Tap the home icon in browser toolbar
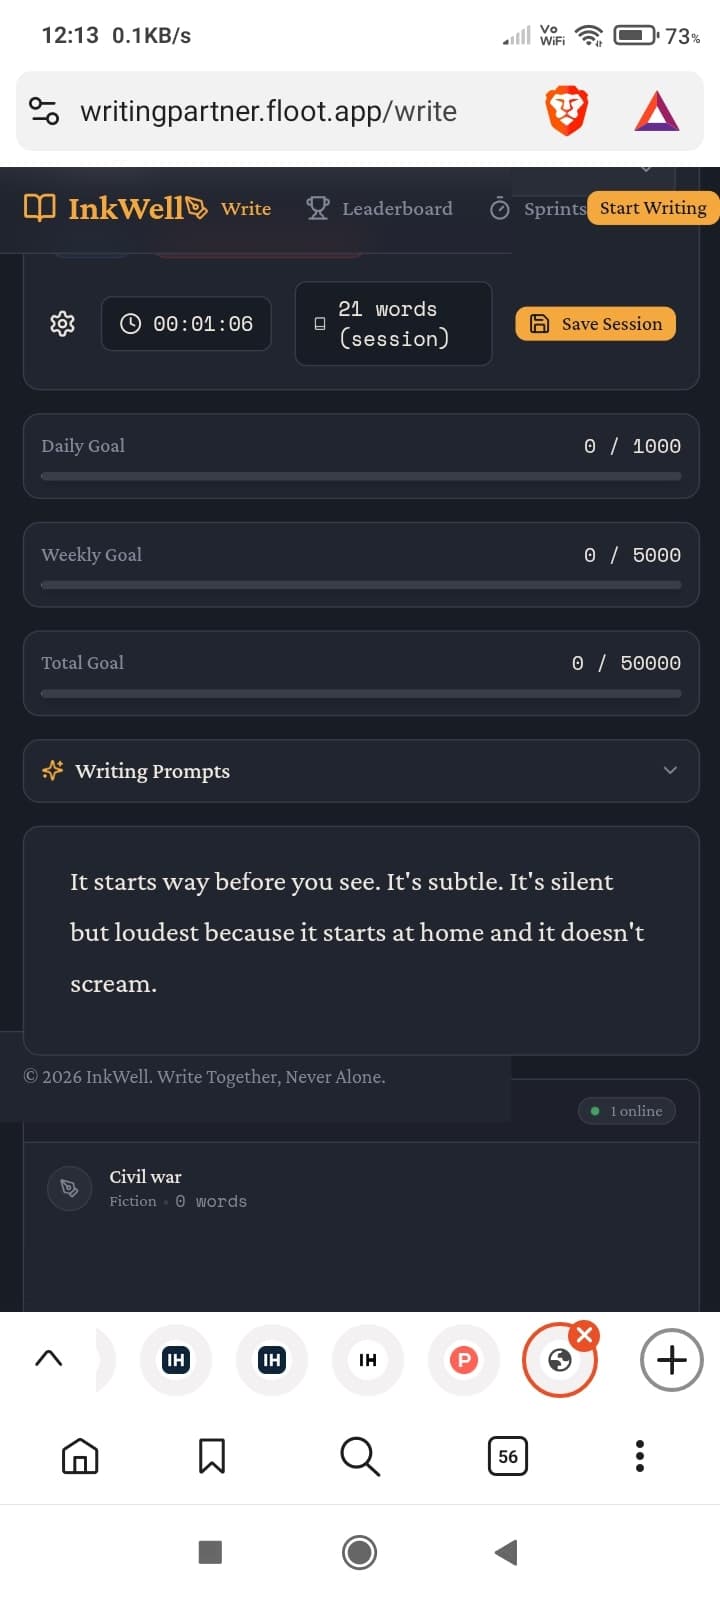This screenshot has width=720, height=1600. [x=79, y=1457]
